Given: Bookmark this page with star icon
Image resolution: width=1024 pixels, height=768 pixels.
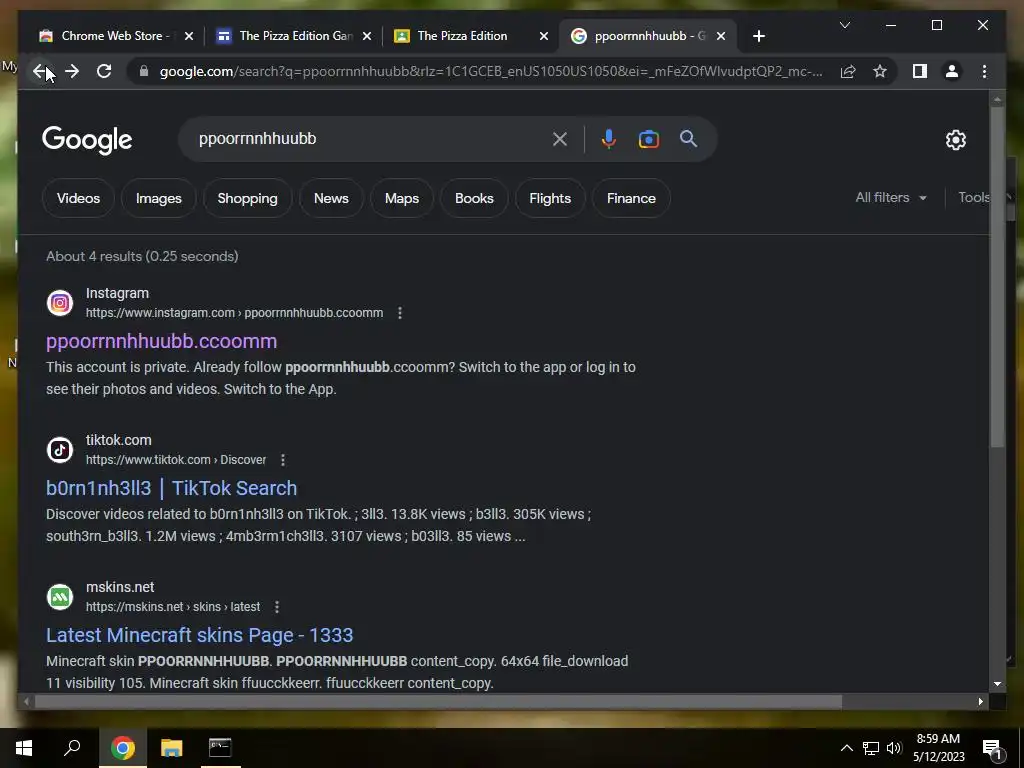Looking at the screenshot, I should click(x=880, y=71).
